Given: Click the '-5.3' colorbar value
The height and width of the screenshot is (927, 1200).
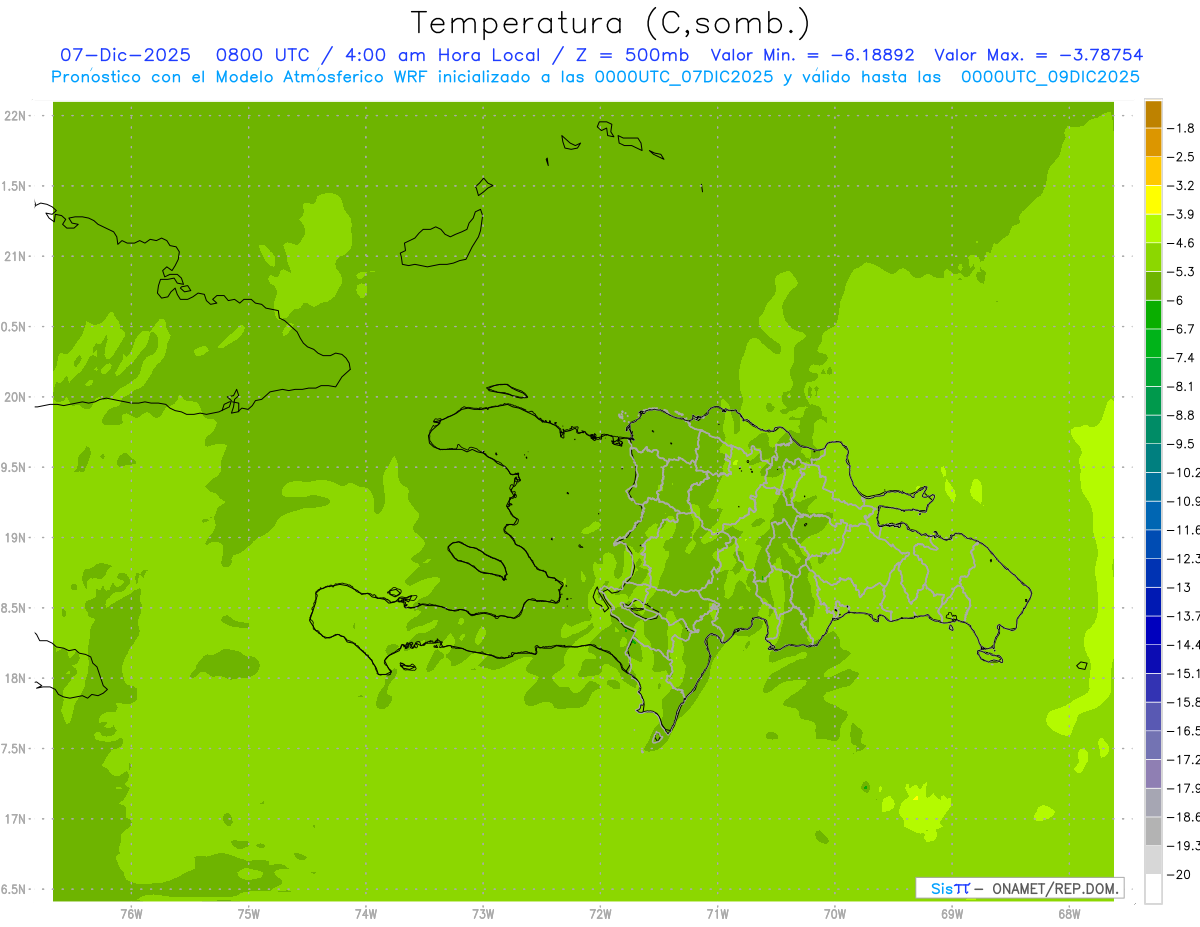Looking at the screenshot, I should (x=1181, y=271).
